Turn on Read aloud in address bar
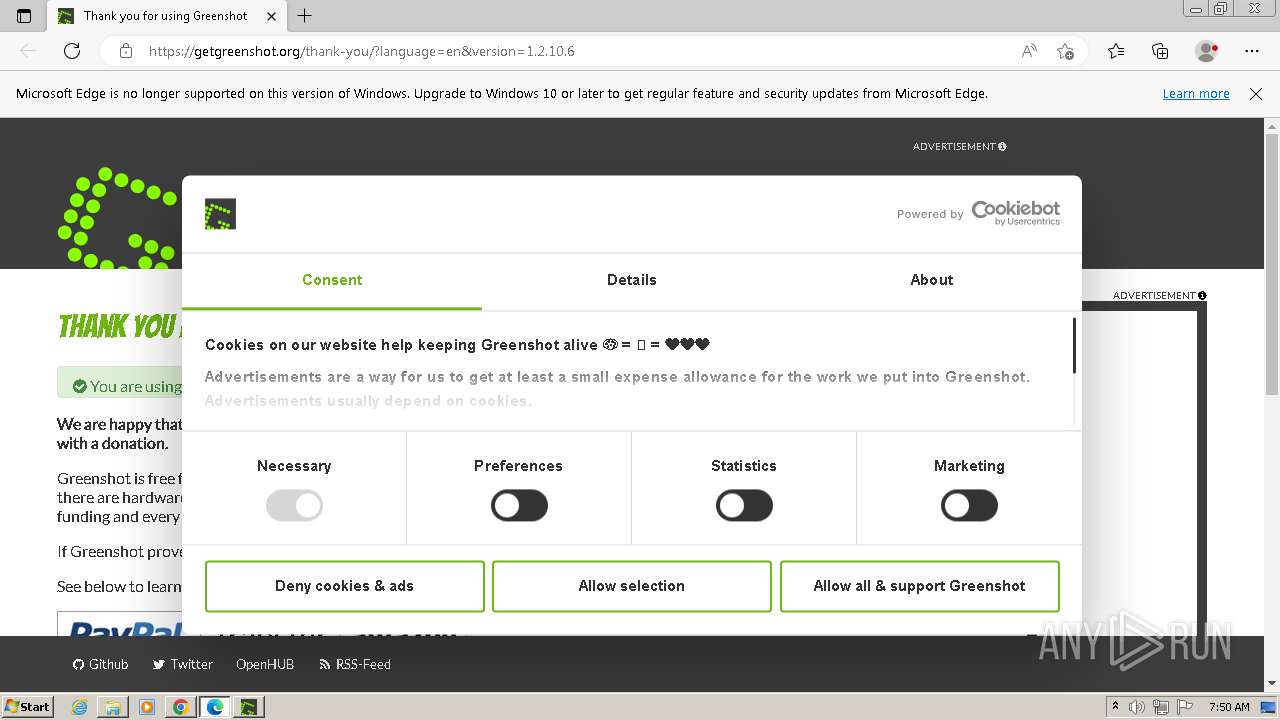Image resolution: width=1280 pixels, height=720 pixels. pos(1029,51)
